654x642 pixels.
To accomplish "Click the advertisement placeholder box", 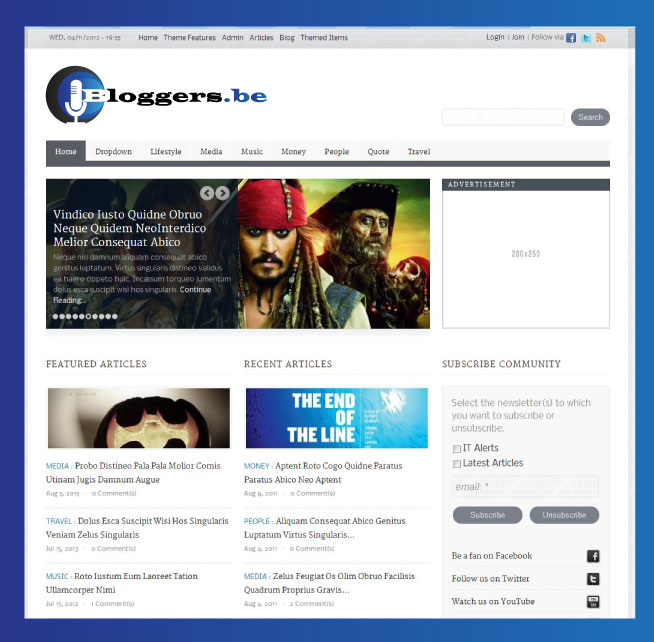I will (526, 259).
